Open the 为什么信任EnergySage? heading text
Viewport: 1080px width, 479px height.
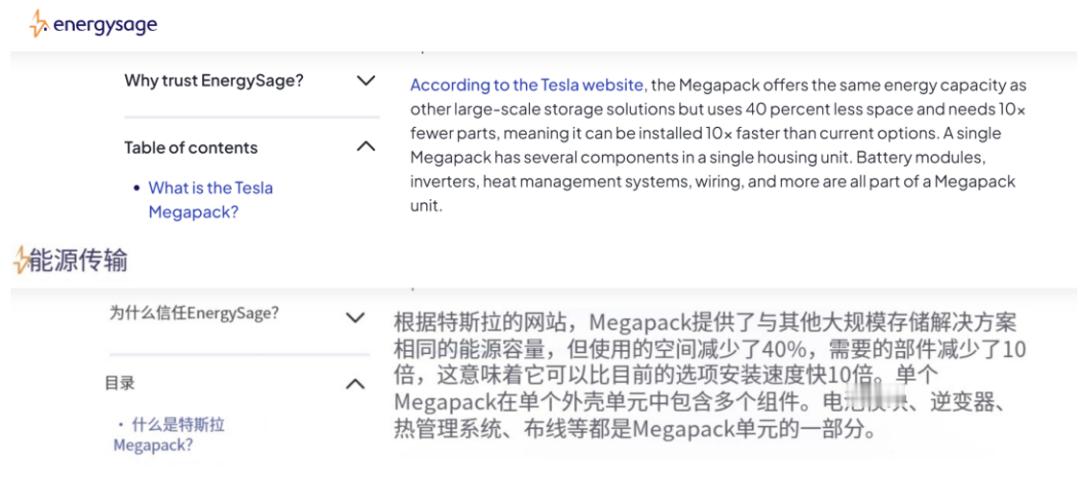click(194, 314)
